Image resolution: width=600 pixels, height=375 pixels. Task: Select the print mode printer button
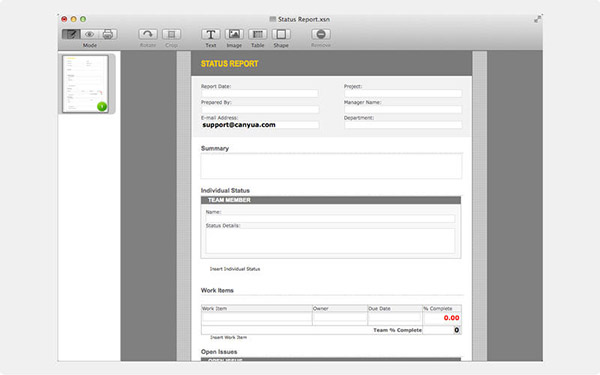coord(108,34)
